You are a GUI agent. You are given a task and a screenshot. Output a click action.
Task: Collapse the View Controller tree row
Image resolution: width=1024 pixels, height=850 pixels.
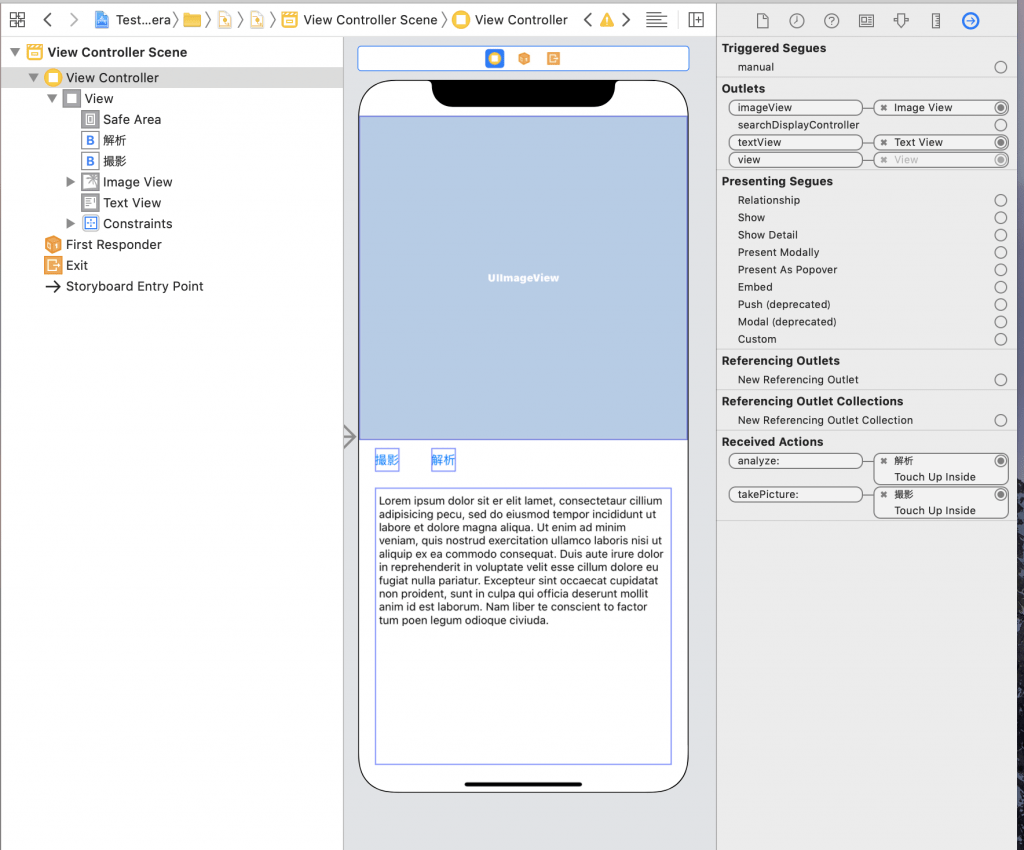click(33, 77)
